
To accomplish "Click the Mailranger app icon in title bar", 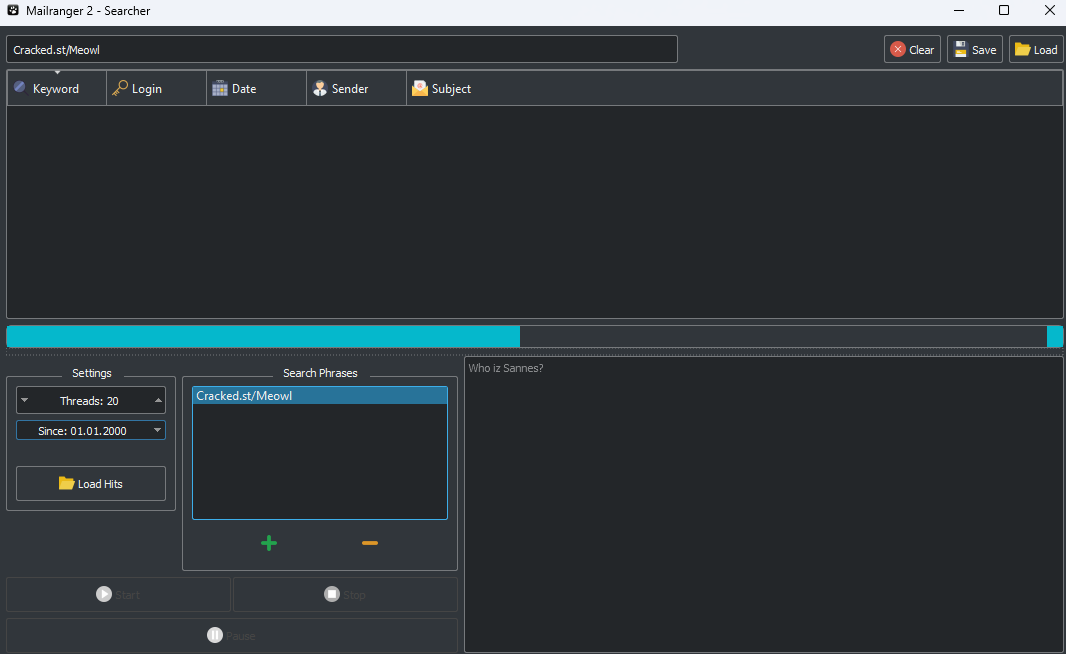I will click(13, 10).
